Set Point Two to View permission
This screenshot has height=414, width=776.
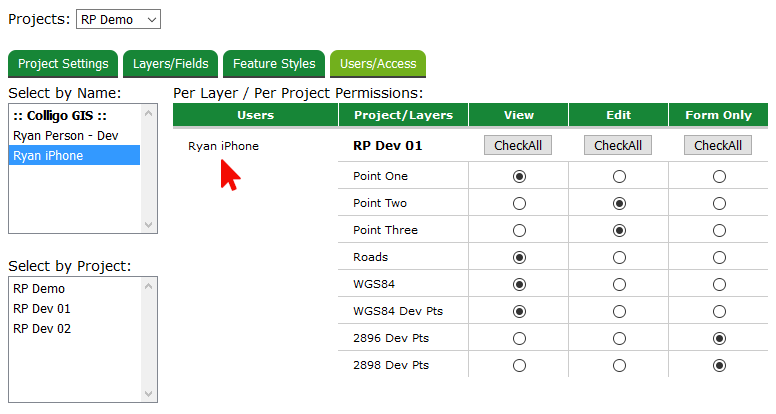point(519,204)
